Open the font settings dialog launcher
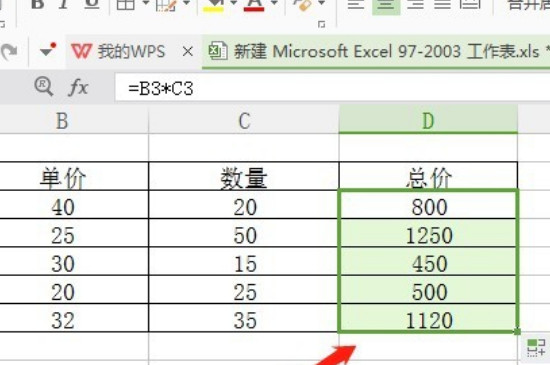Screen dimensions: 550x365 click(321, 24)
